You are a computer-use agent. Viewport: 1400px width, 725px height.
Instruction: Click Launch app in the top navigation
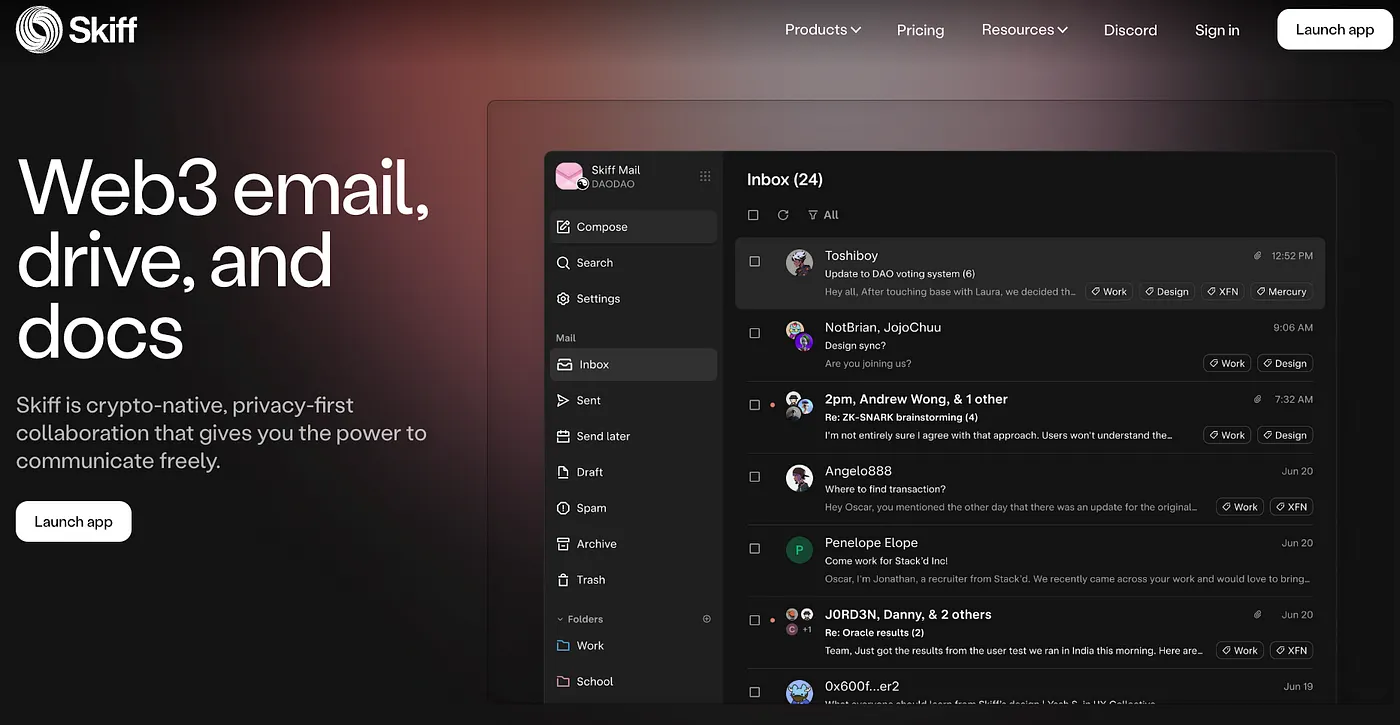[x=1334, y=29]
